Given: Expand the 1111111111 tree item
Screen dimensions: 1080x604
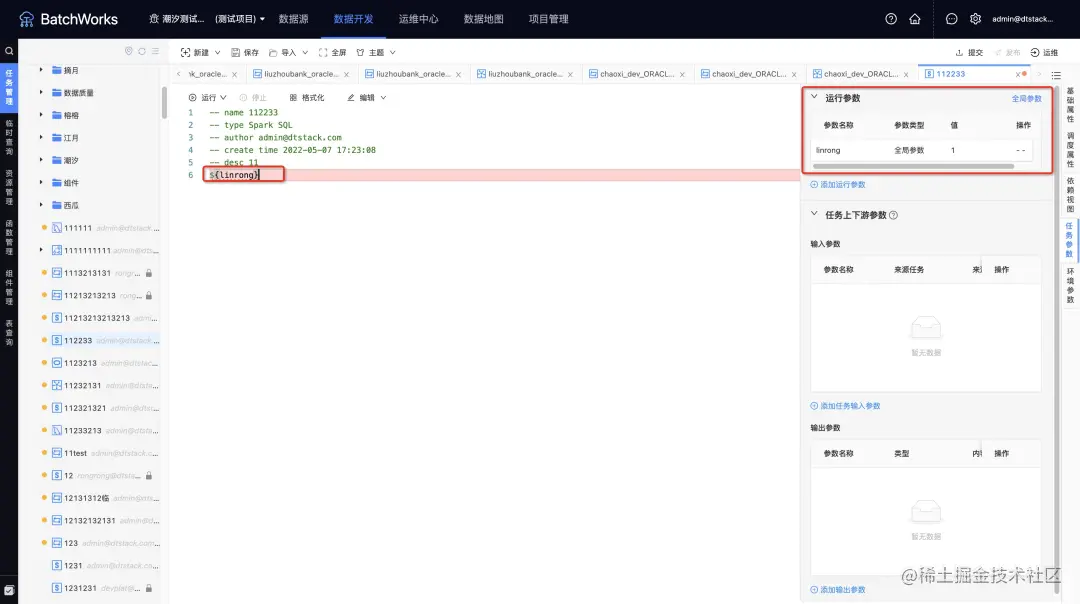Looking at the screenshot, I should coord(41,250).
